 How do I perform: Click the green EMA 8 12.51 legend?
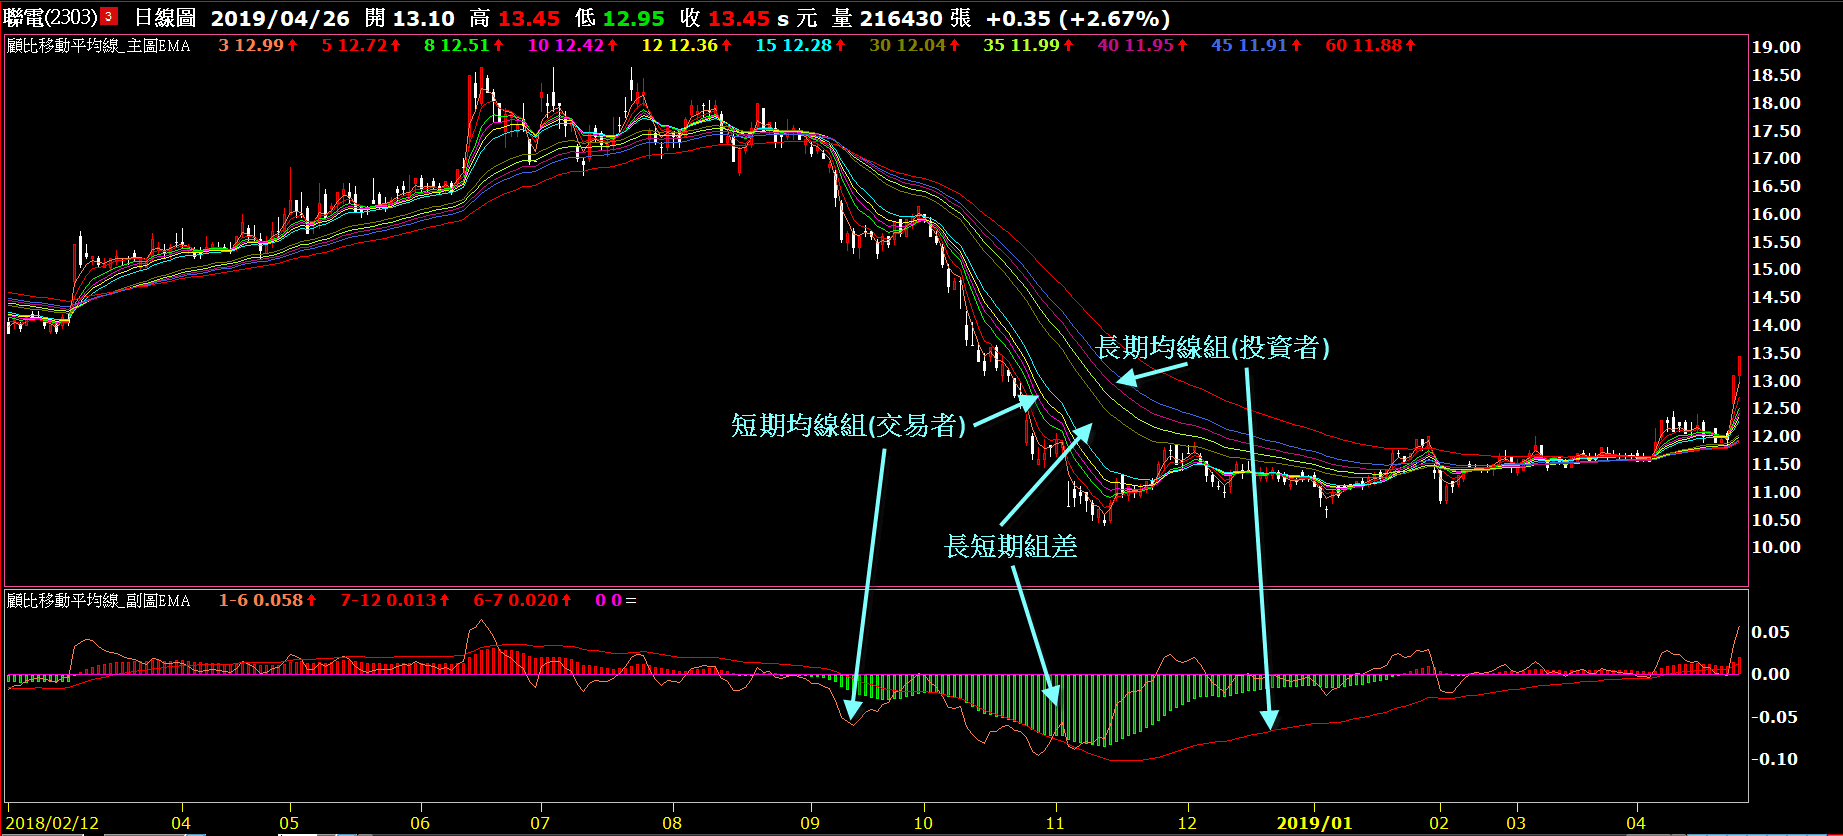(457, 46)
